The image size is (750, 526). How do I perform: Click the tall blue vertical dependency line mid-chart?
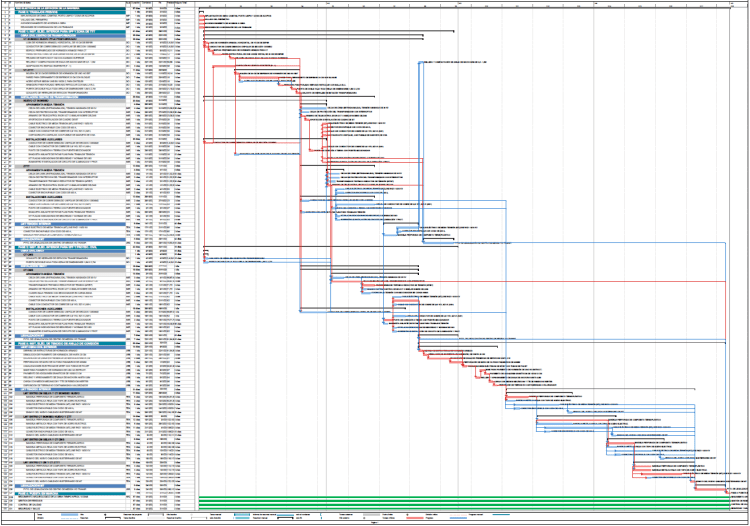(418, 150)
